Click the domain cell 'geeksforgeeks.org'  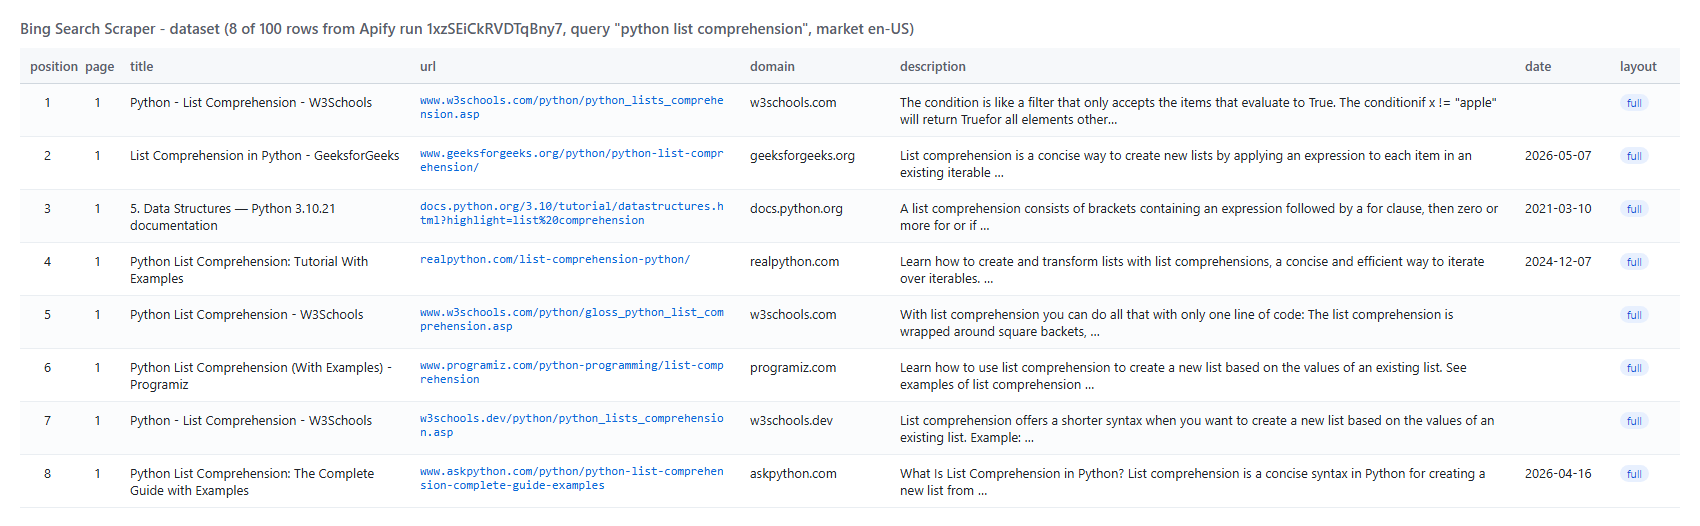(x=802, y=156)
